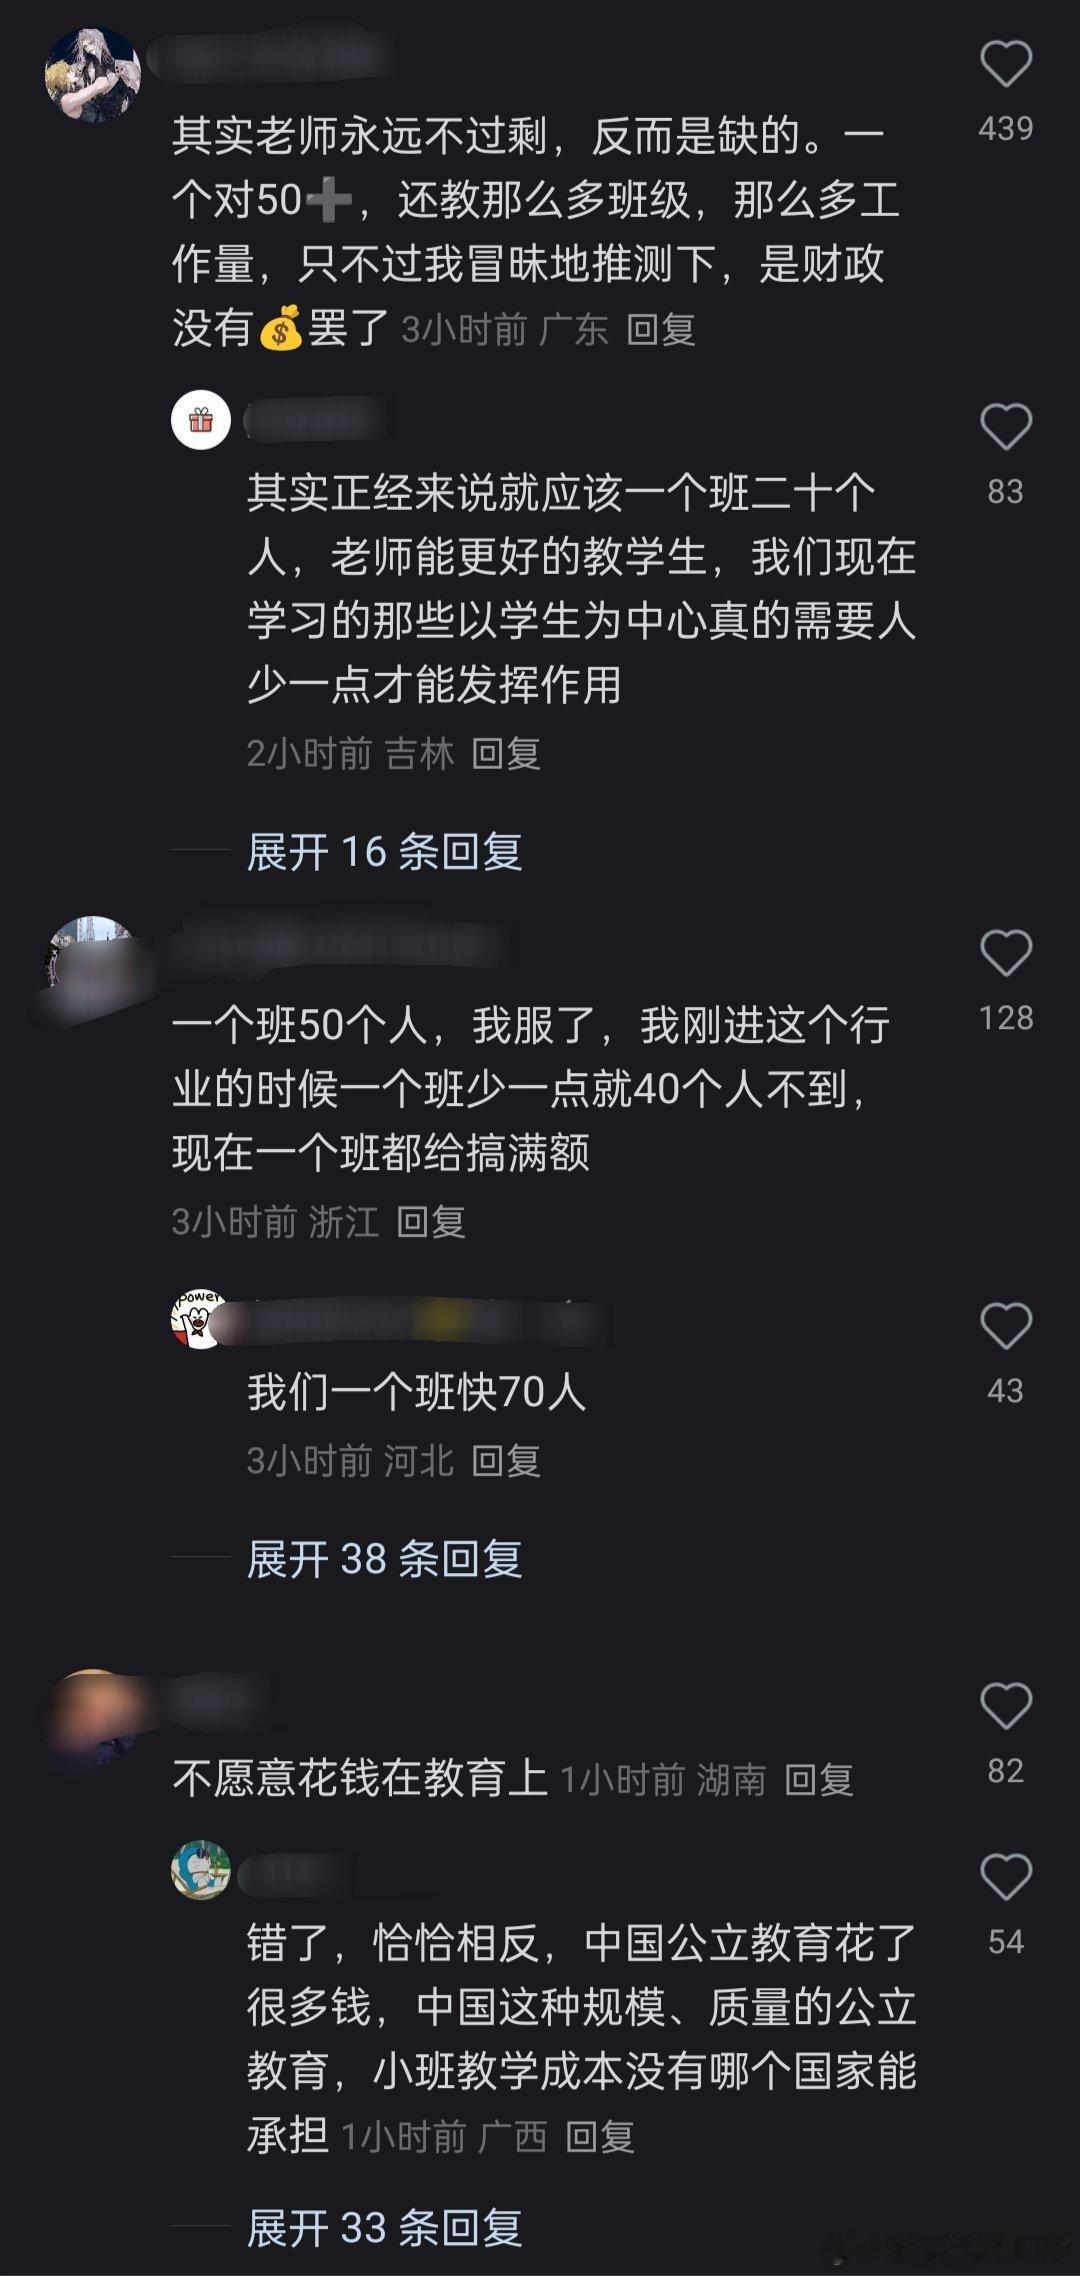Reply to the Guangdong comment
Image resolution: width=1080 pixels, height=2276 pixels.
pyautogui.click(x=661, y=330)
